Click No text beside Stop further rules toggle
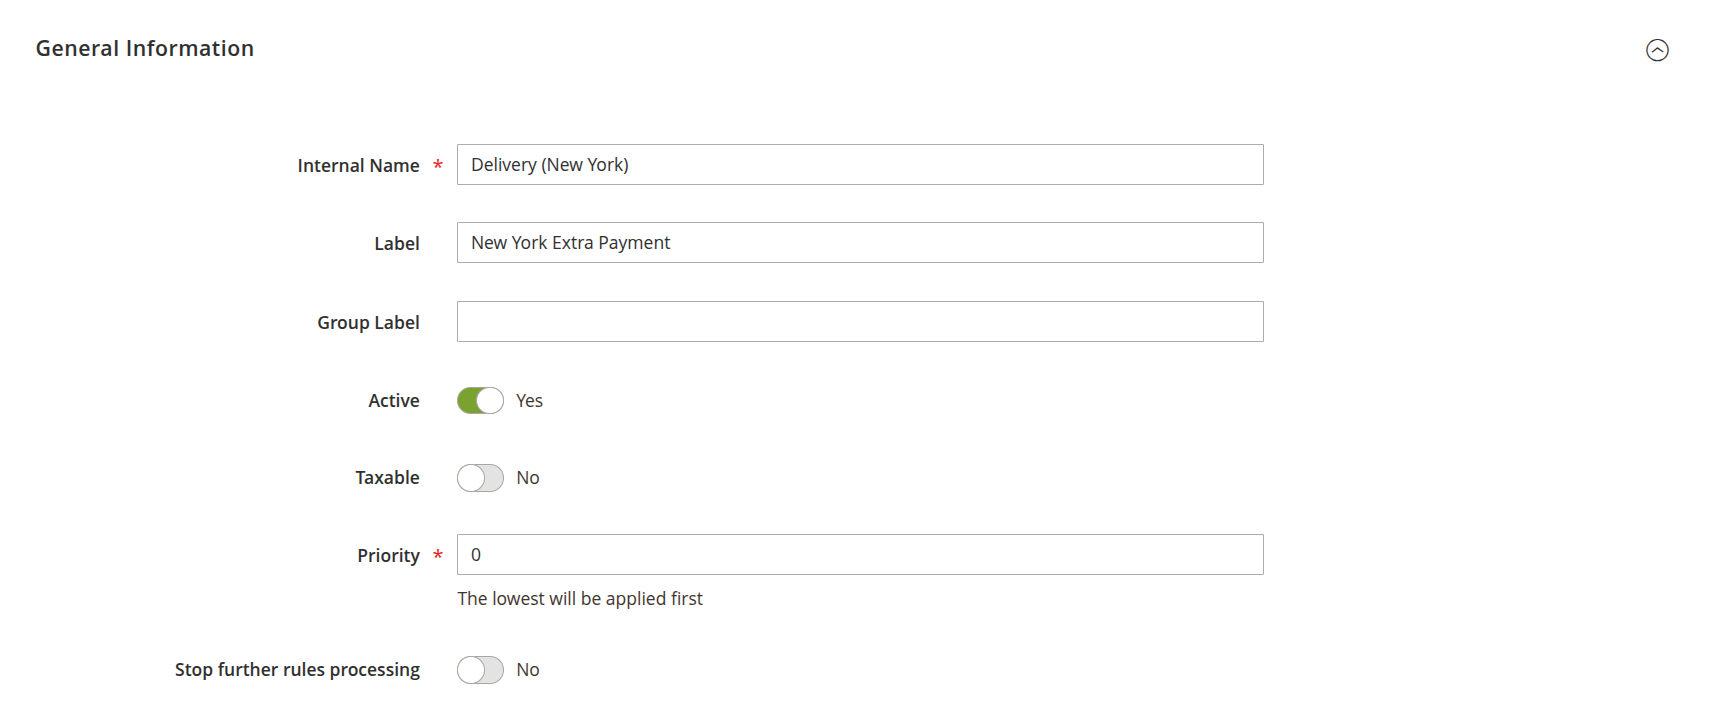 click(x=527, y=670)
